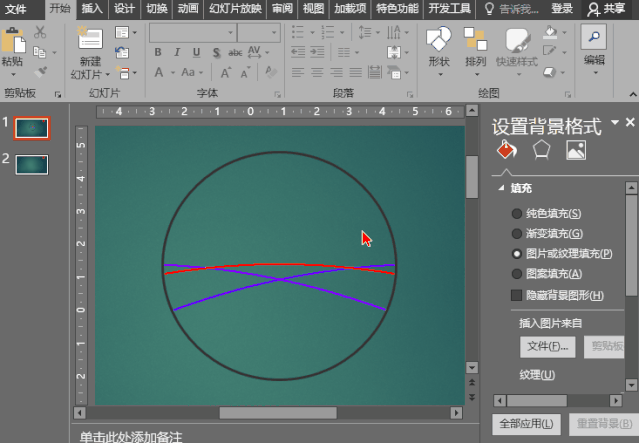
Task: Click the File (文件(F)...) button
Action: 548,346
